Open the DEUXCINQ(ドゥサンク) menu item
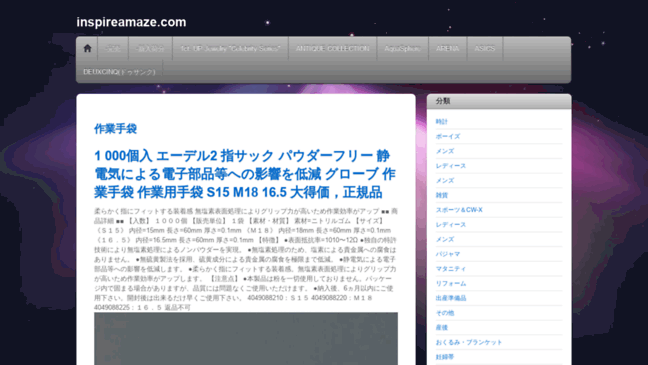The height and width of the screenshot is (365, 648). point(119,72)
